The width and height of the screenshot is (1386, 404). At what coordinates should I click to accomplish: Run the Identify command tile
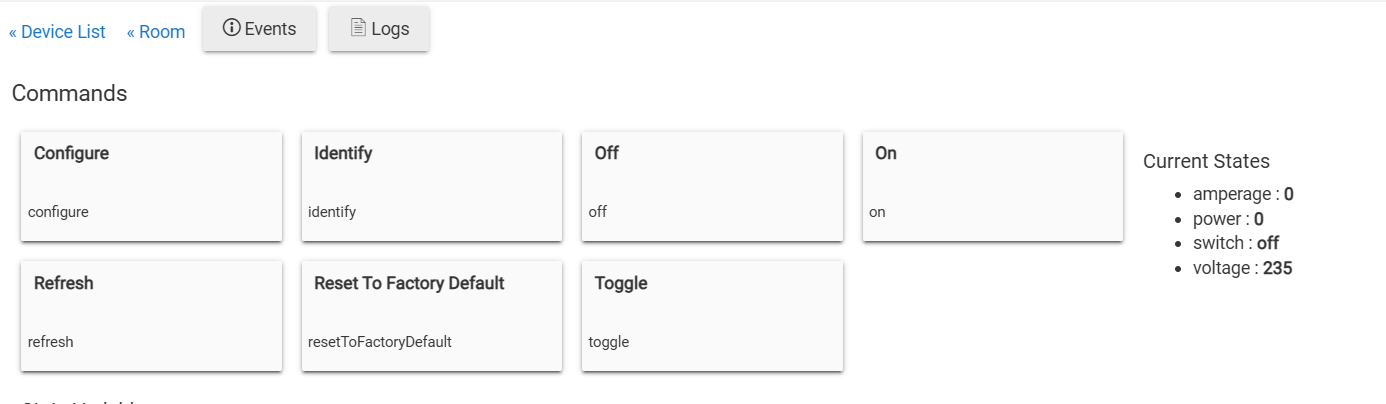(x=432, y=186)
